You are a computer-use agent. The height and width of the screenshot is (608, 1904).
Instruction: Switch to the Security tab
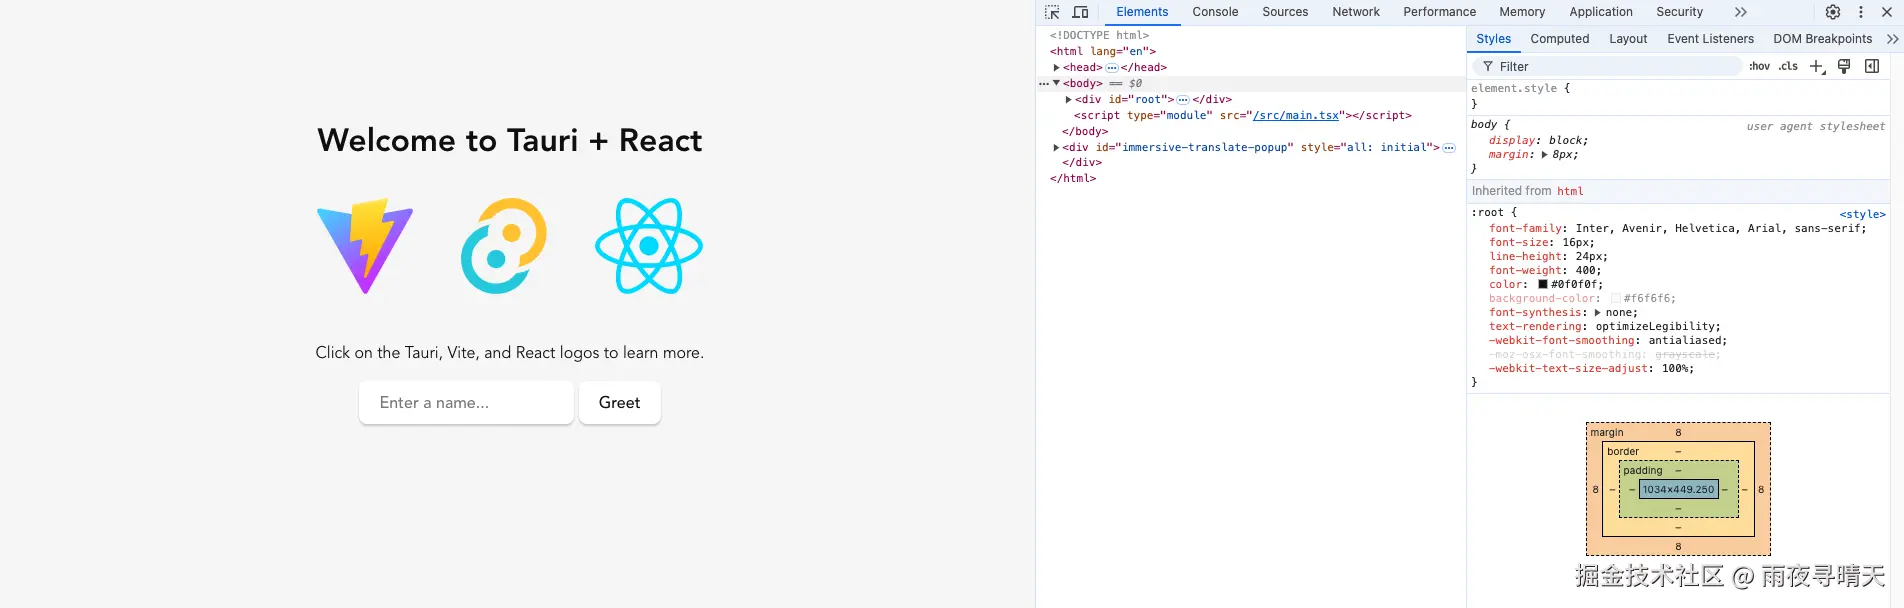(1679, 12)
